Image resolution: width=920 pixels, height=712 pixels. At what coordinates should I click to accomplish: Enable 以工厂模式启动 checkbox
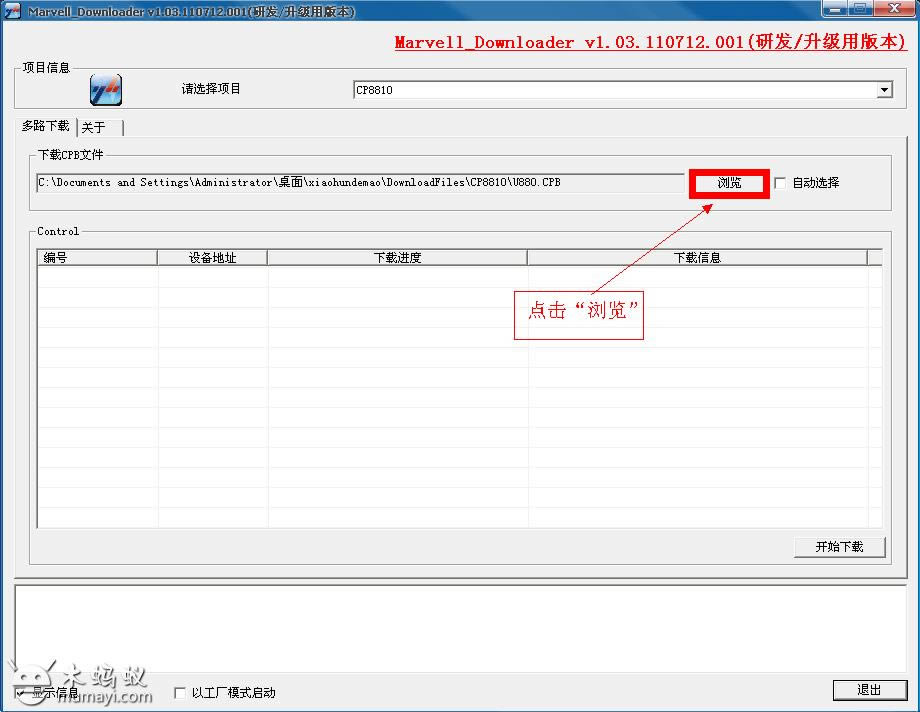pos(180,692)
